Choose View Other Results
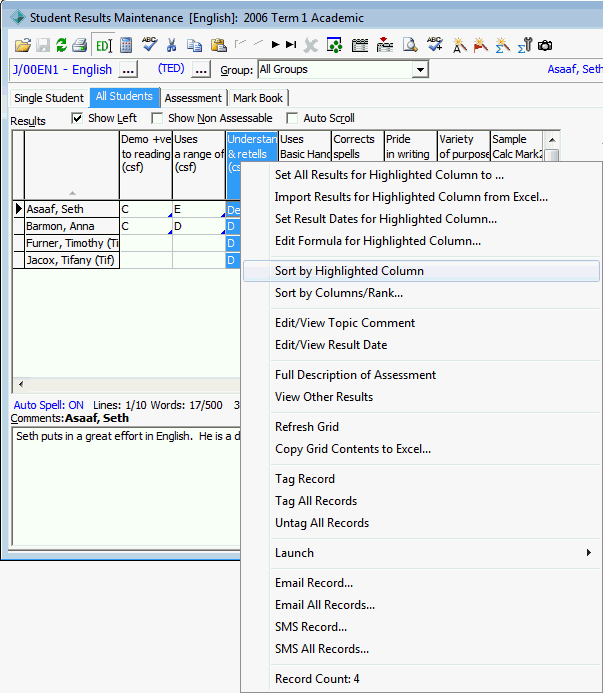The width and height of the screenshot is (603, 693). [422, 397]
